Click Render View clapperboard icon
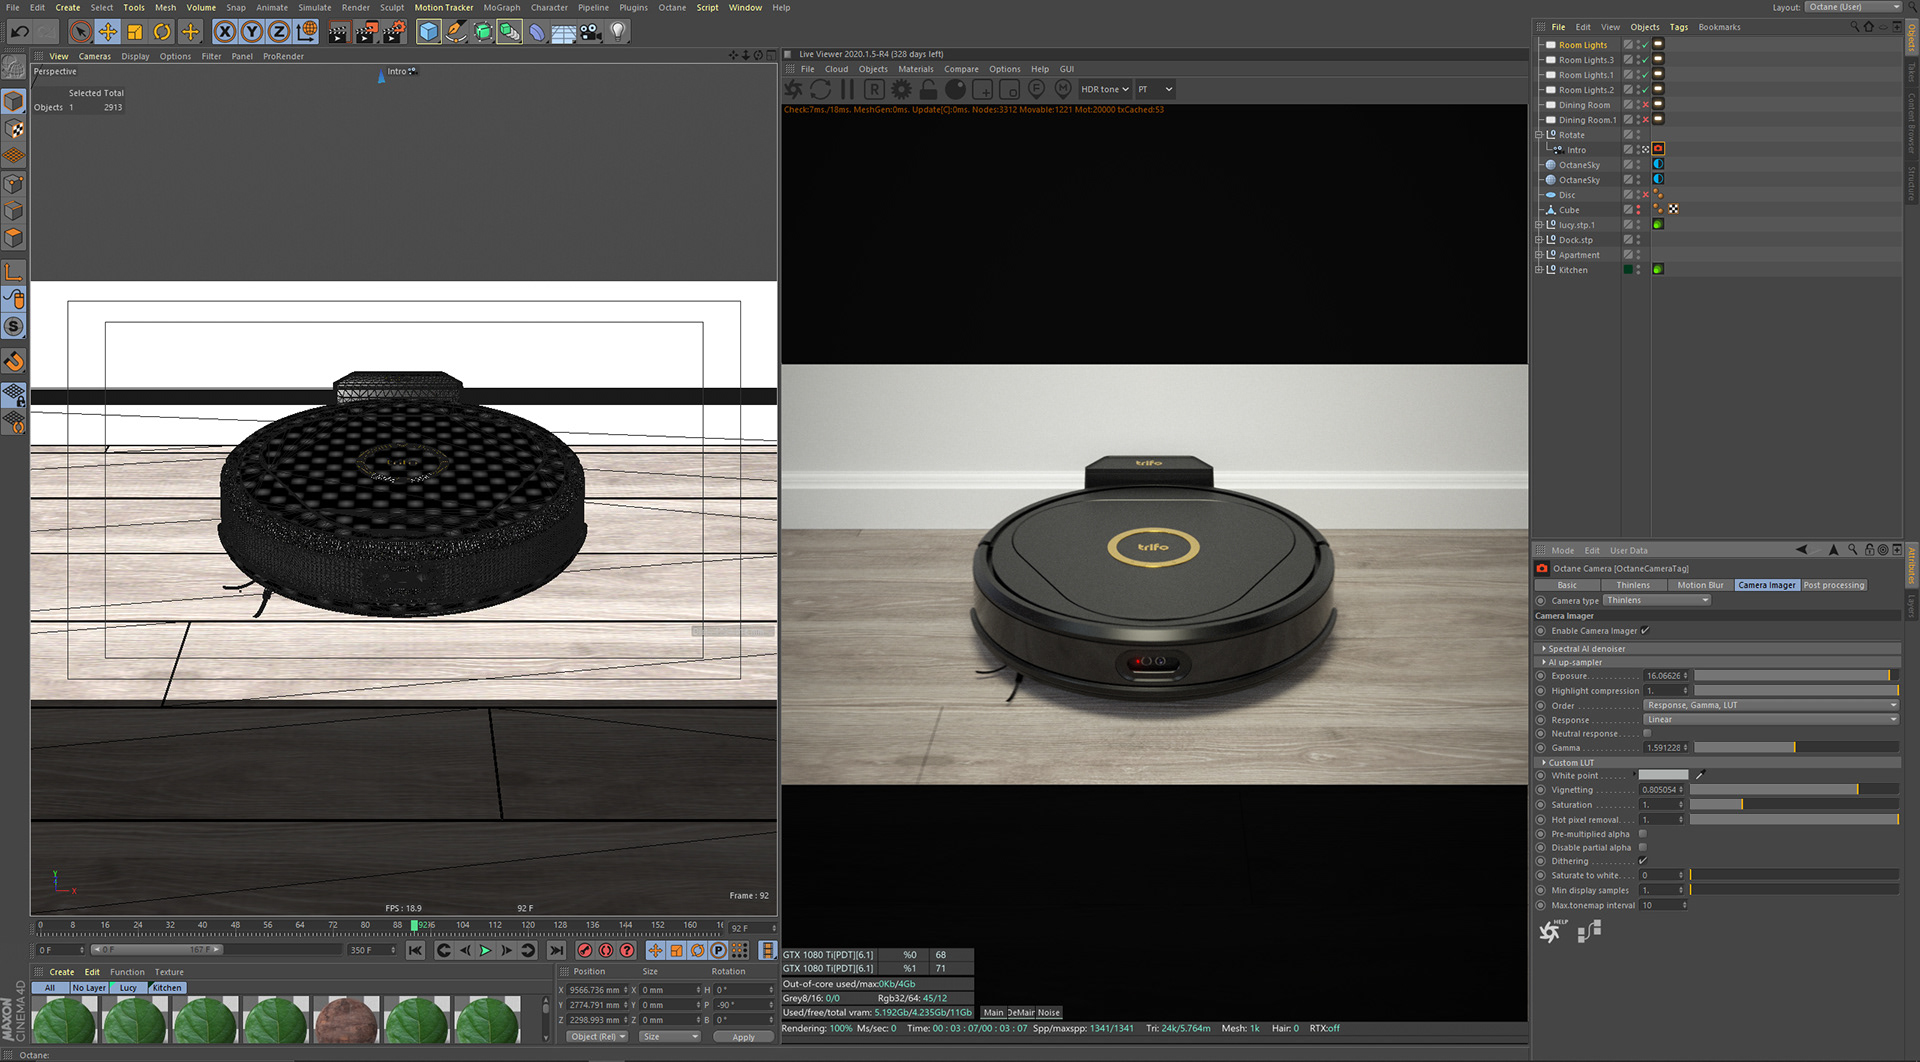Viewport: 1920px width, 1062px height. pos(338,32)
